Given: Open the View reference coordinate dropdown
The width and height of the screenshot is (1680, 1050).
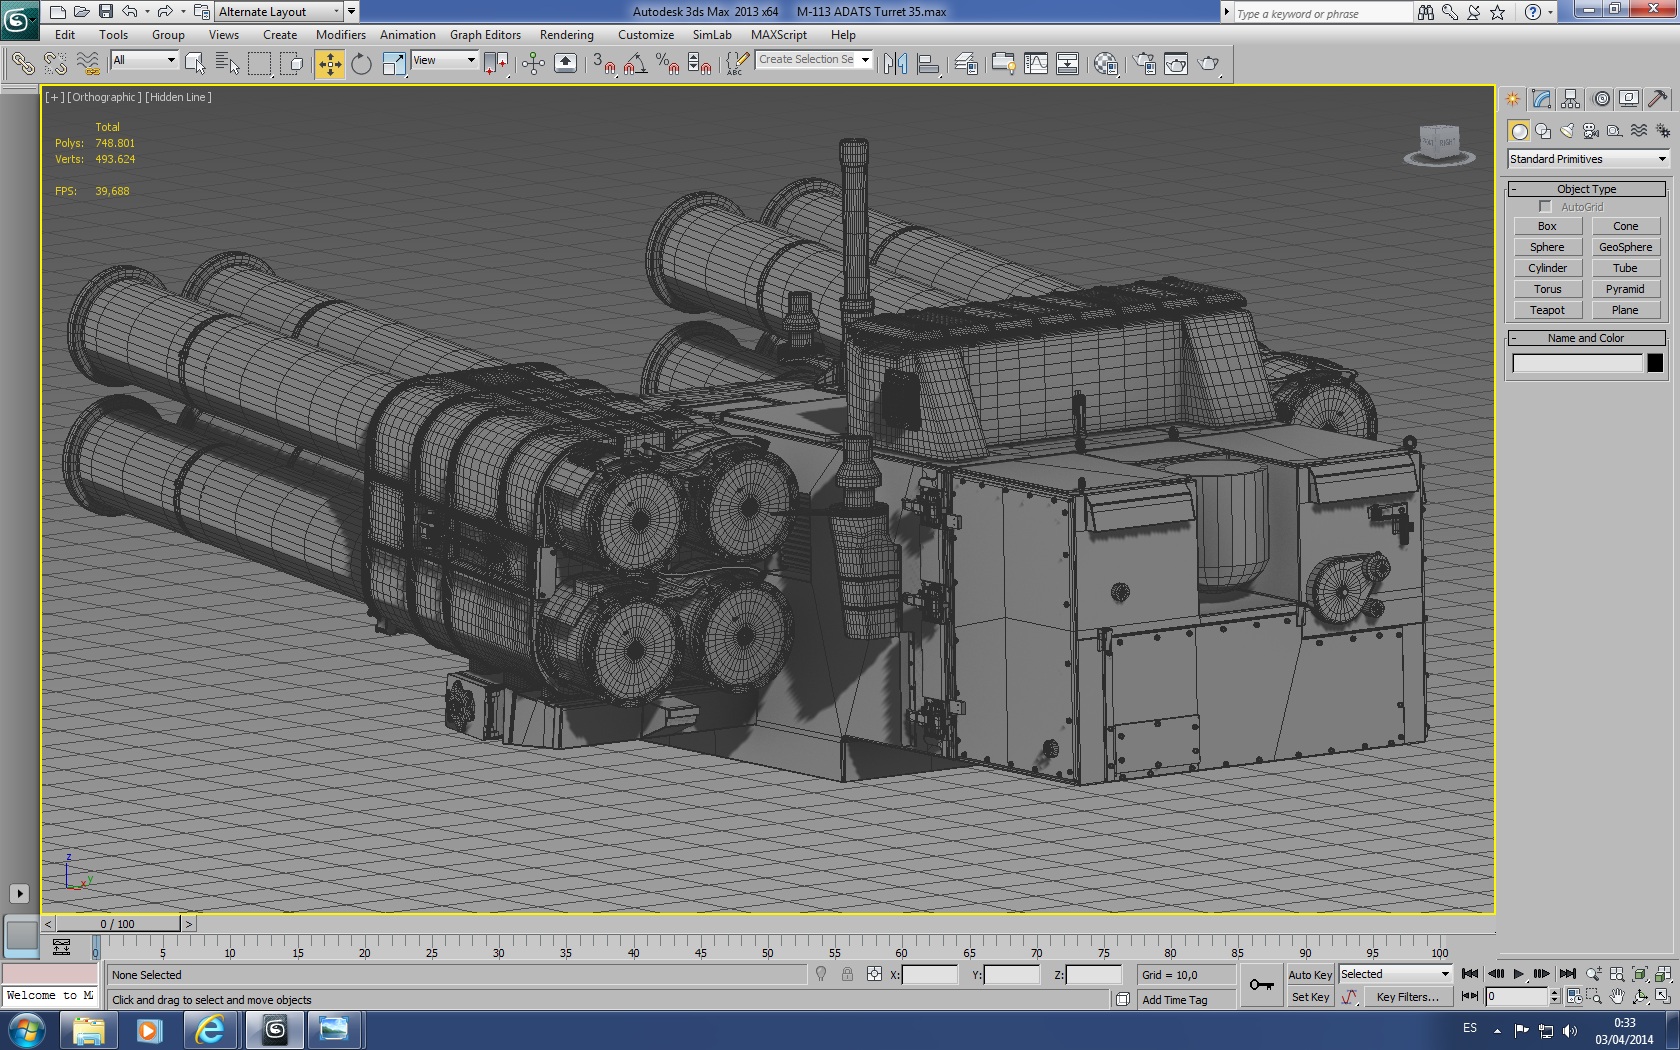Looking at the screenshot, I should pos(444,60).
